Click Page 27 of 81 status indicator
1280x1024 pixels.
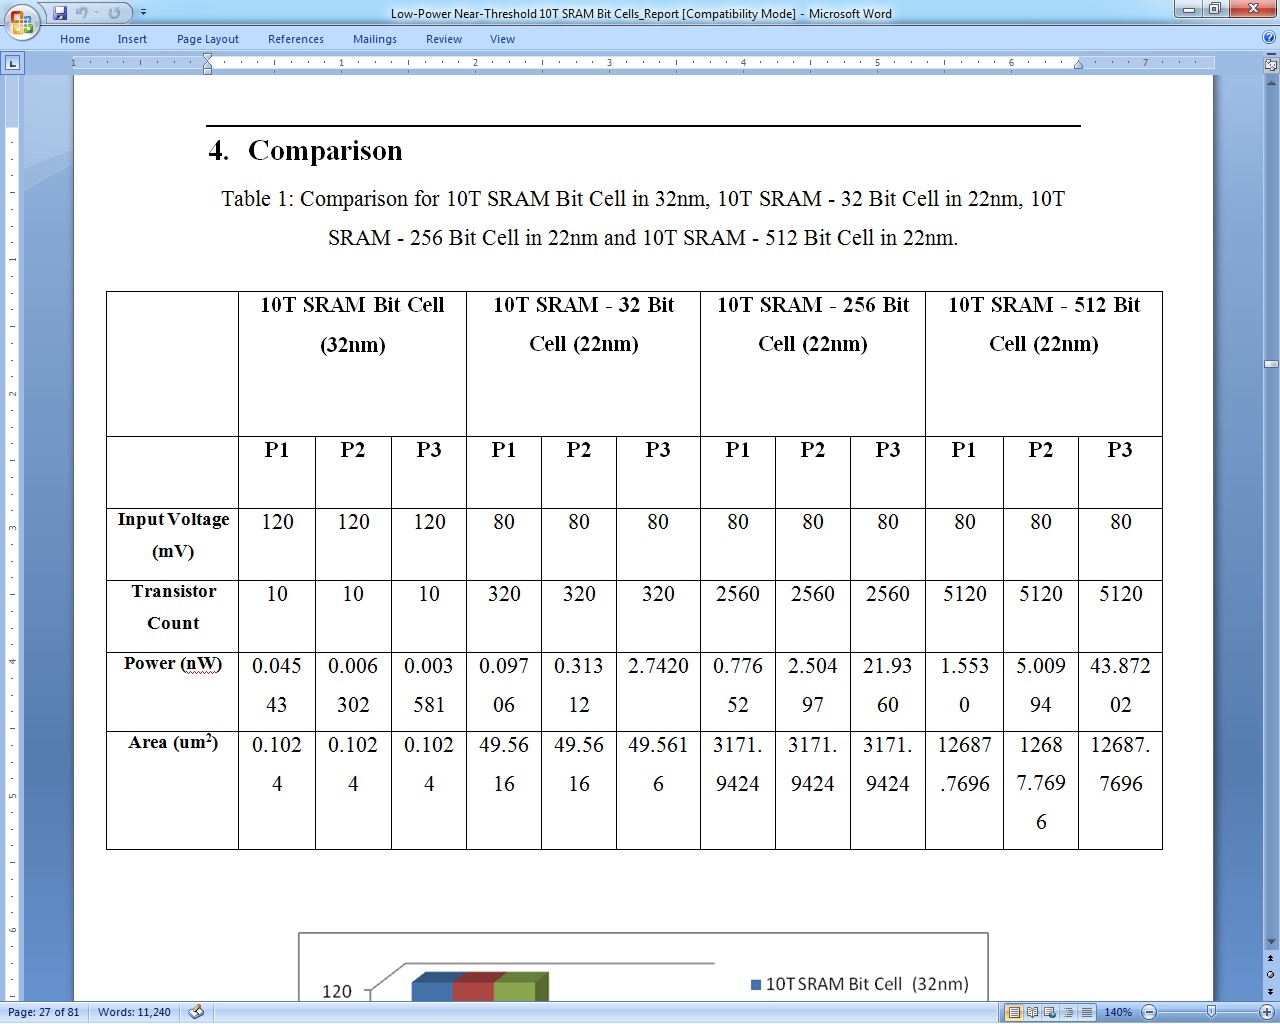click(43, 1012)
